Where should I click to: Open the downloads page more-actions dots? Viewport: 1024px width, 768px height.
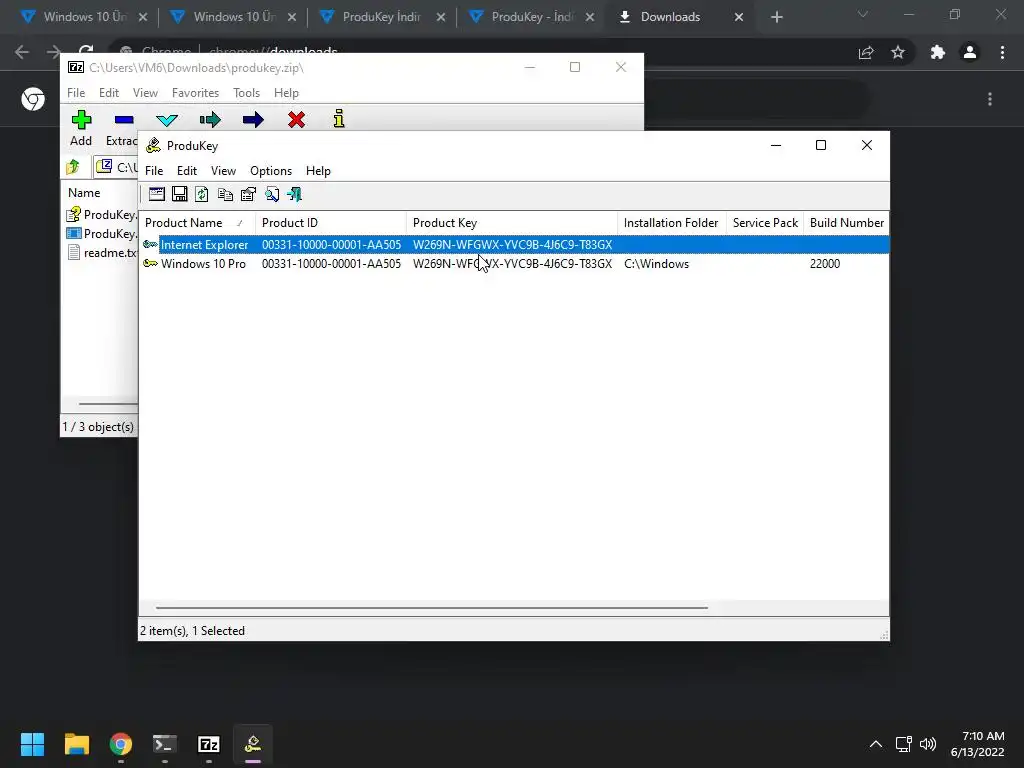pyautogui.click(x=990, y=99)
